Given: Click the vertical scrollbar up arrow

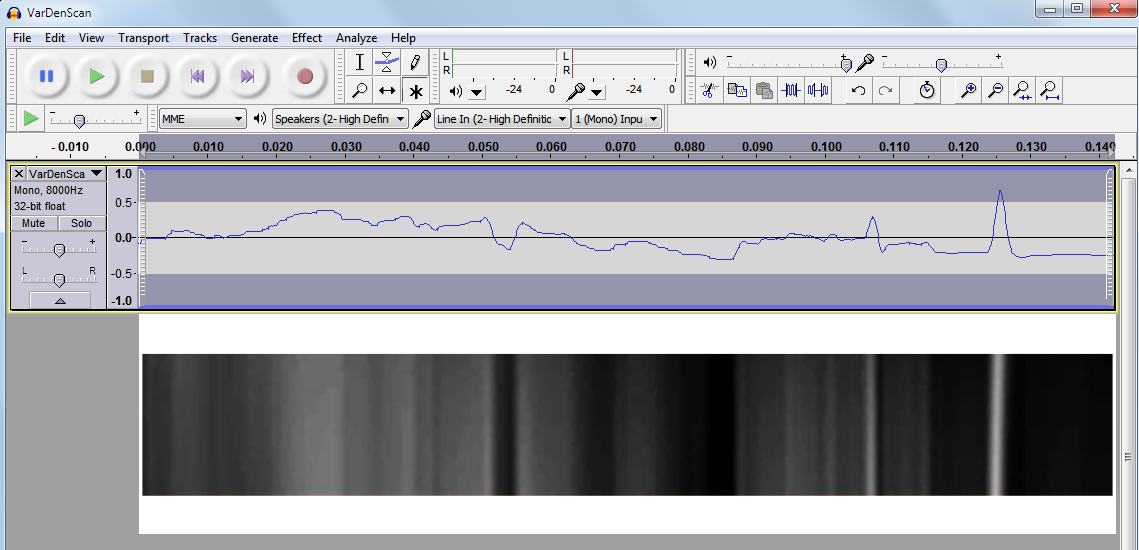Looking at the screenshot, I should point(1128,171).
